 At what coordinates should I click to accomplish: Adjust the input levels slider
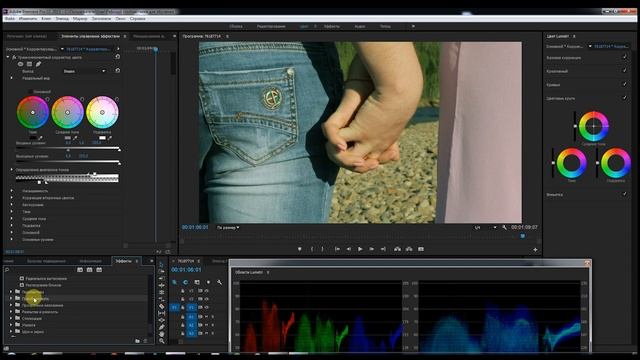68,149
